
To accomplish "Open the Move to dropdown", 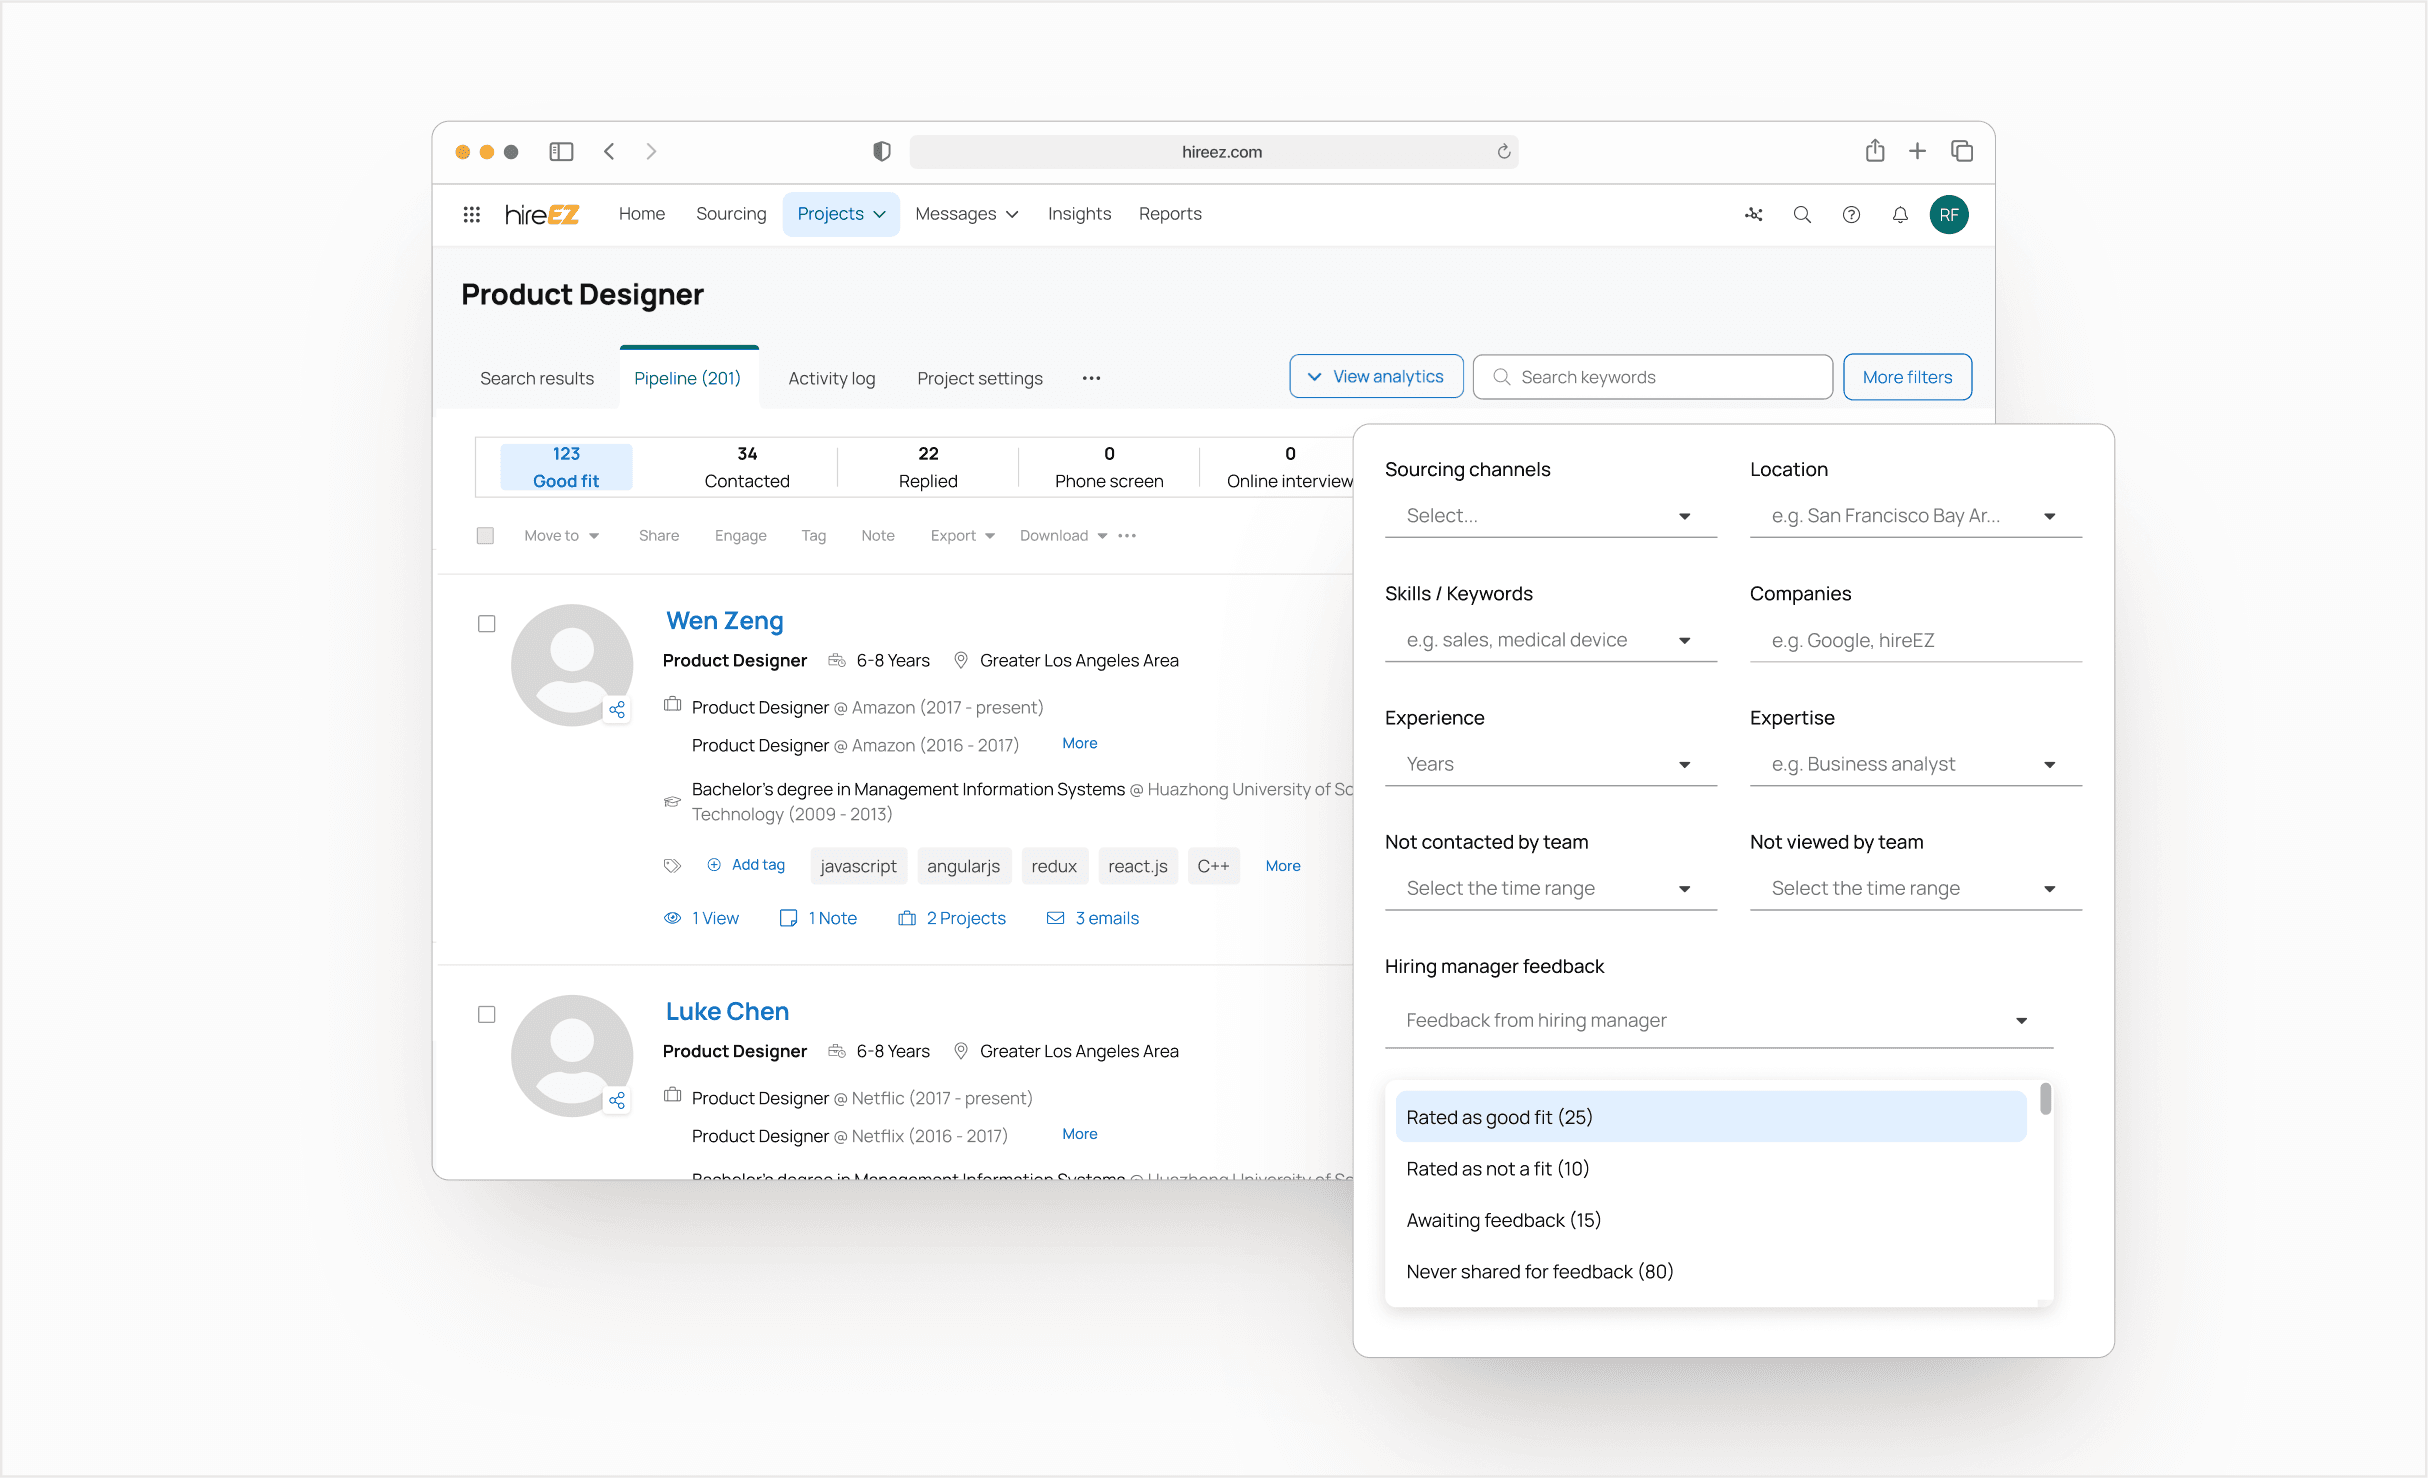I will point(561,536).
